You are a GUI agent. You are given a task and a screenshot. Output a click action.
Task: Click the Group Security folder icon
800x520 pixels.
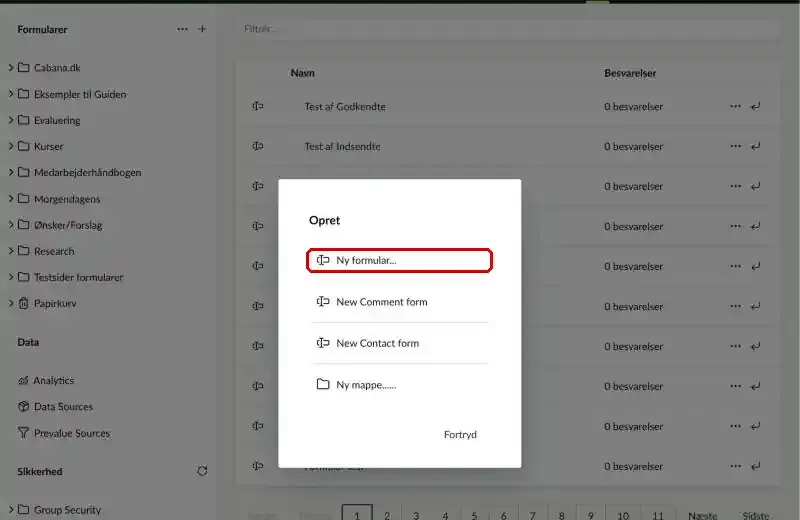coord(23,509)
